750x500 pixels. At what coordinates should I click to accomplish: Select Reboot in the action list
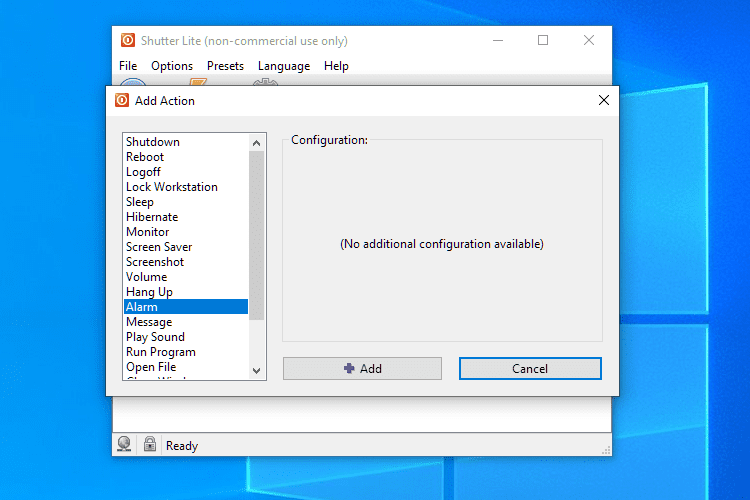186,157
